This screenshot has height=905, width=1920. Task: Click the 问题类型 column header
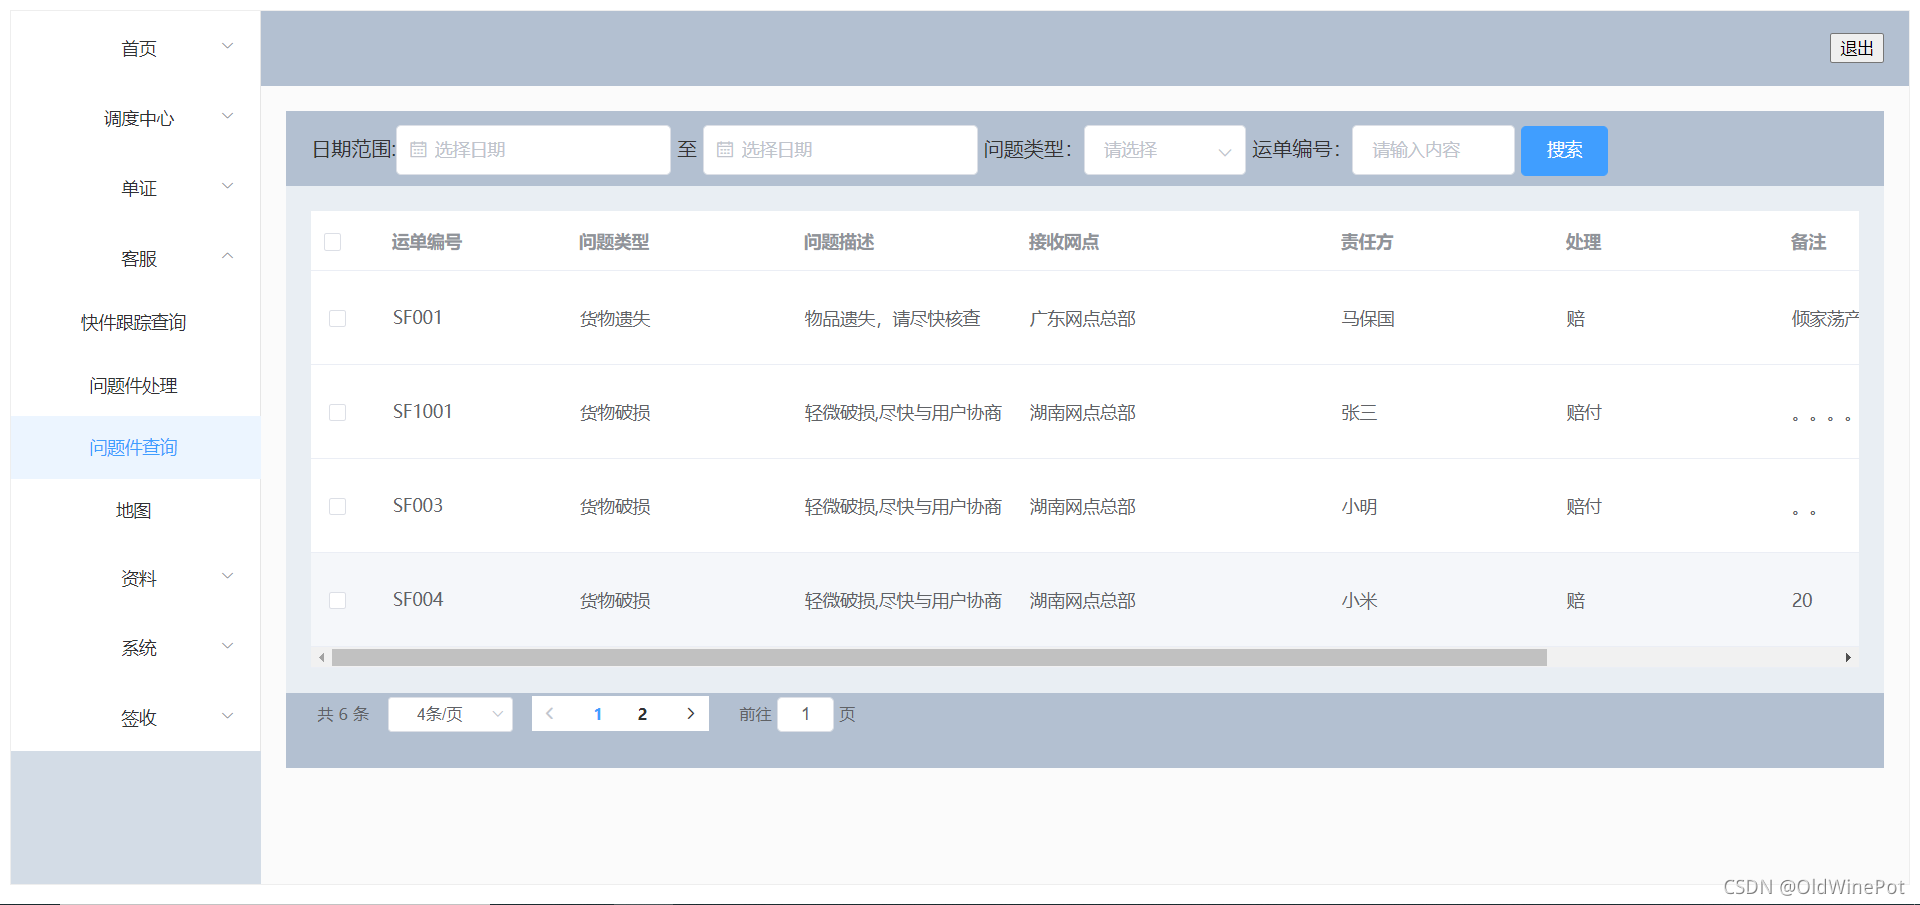tap(614, 242)
